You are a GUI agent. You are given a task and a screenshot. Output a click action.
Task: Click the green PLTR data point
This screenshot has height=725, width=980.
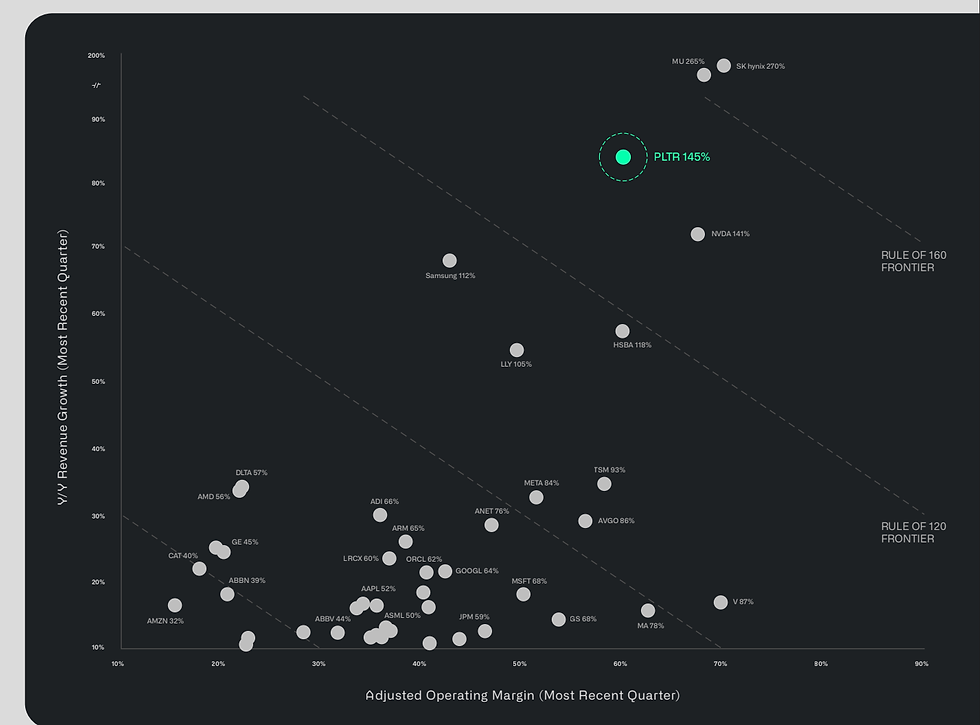[x=623, y=157]
